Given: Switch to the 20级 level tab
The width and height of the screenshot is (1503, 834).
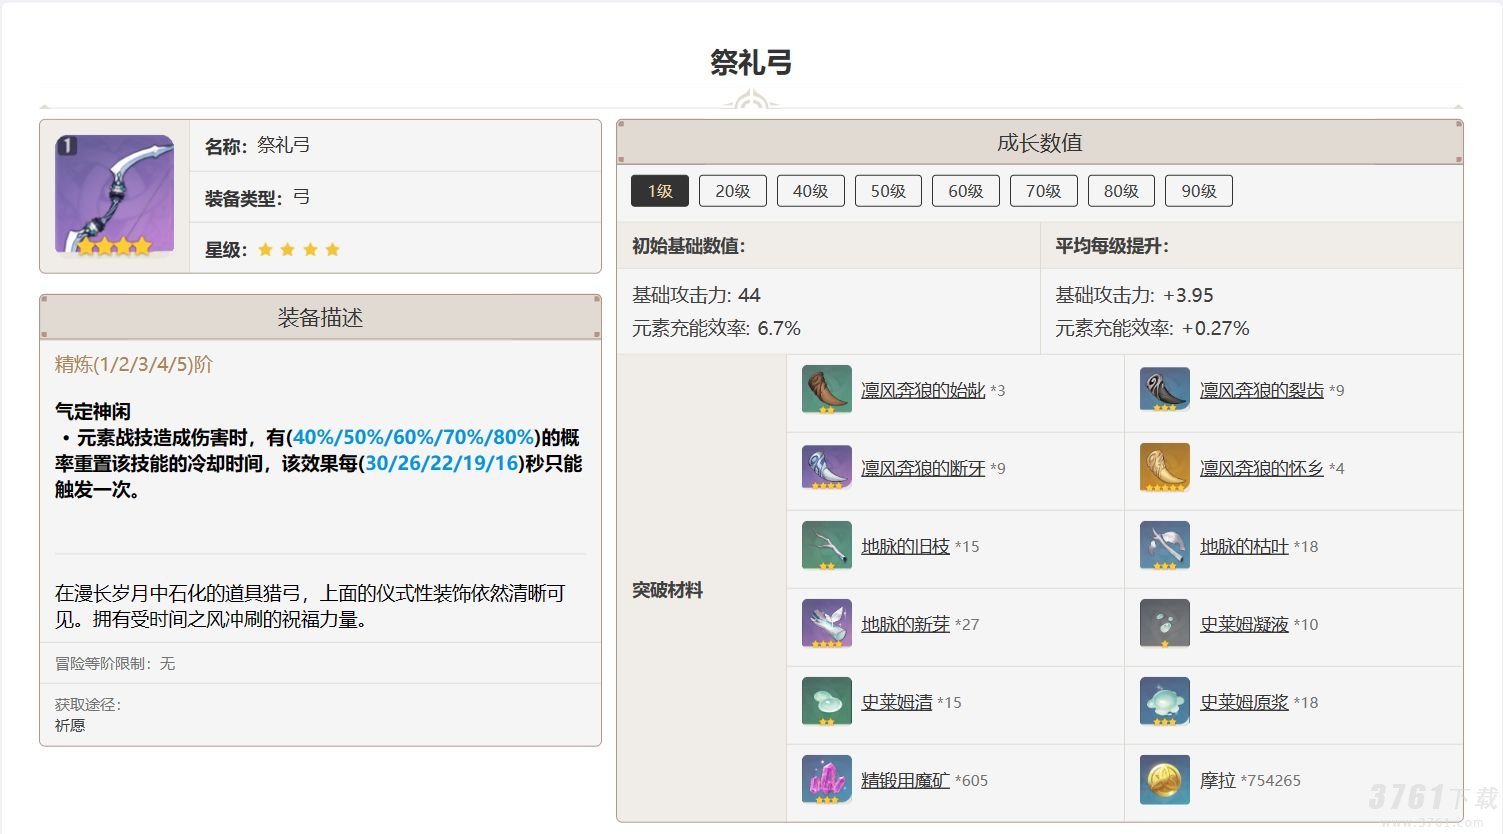Looking at the screenshot, I should pos(732,191).
